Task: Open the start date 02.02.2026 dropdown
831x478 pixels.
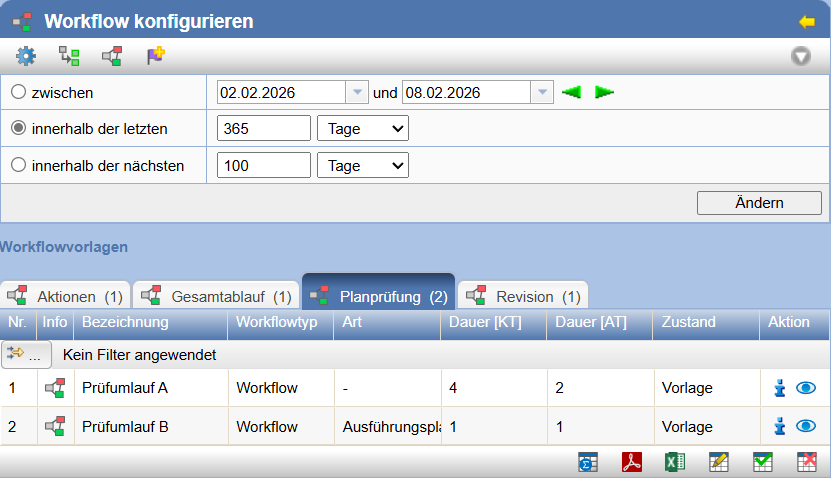Action: (x=357, y=92)
